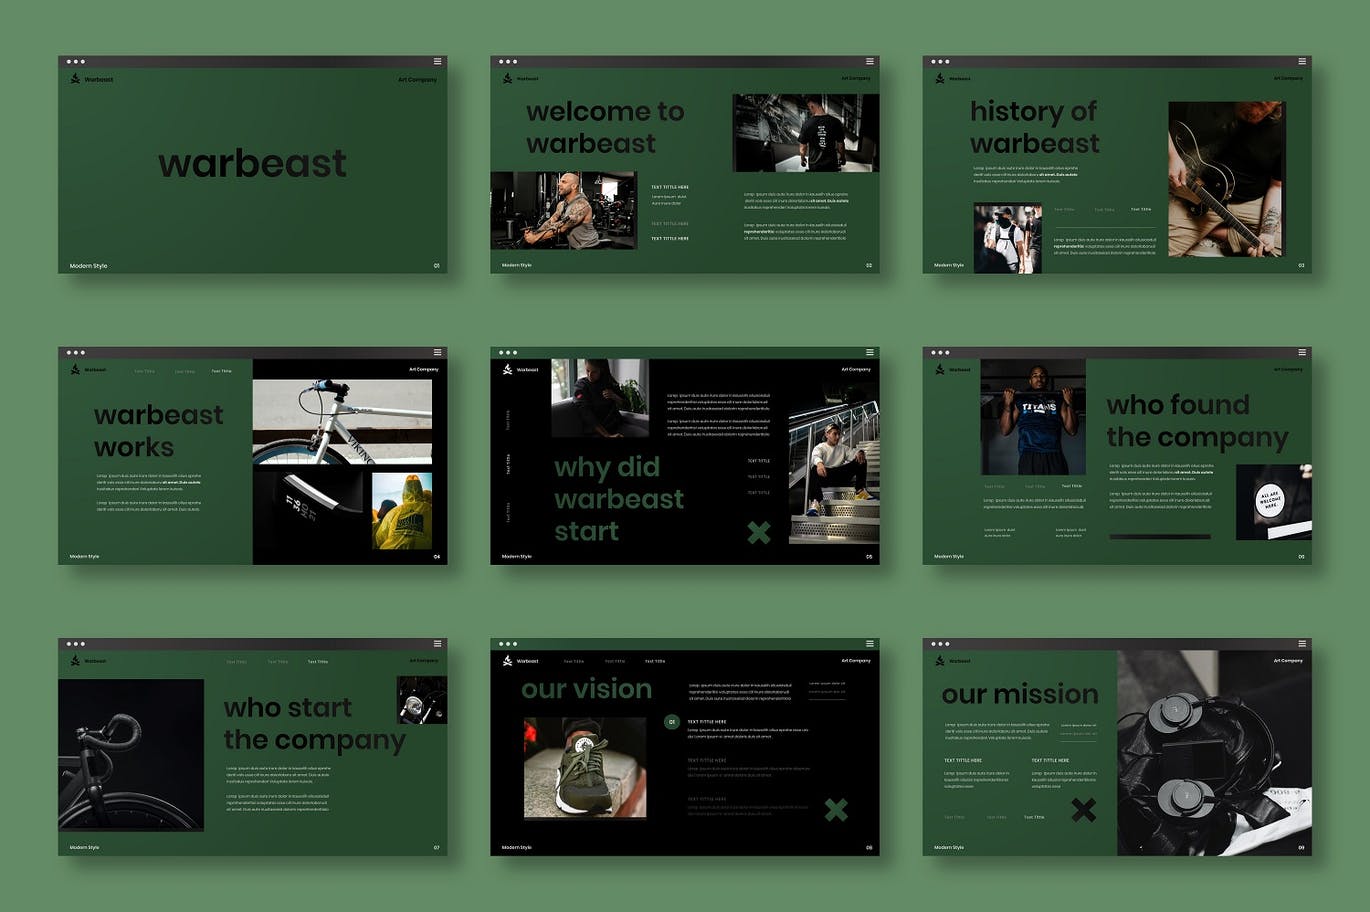The width and height of the screenshot is (1370, 912).
Task: Click hamburger menu on the 'our vision' slide
Action: click(x=869, y=643)
